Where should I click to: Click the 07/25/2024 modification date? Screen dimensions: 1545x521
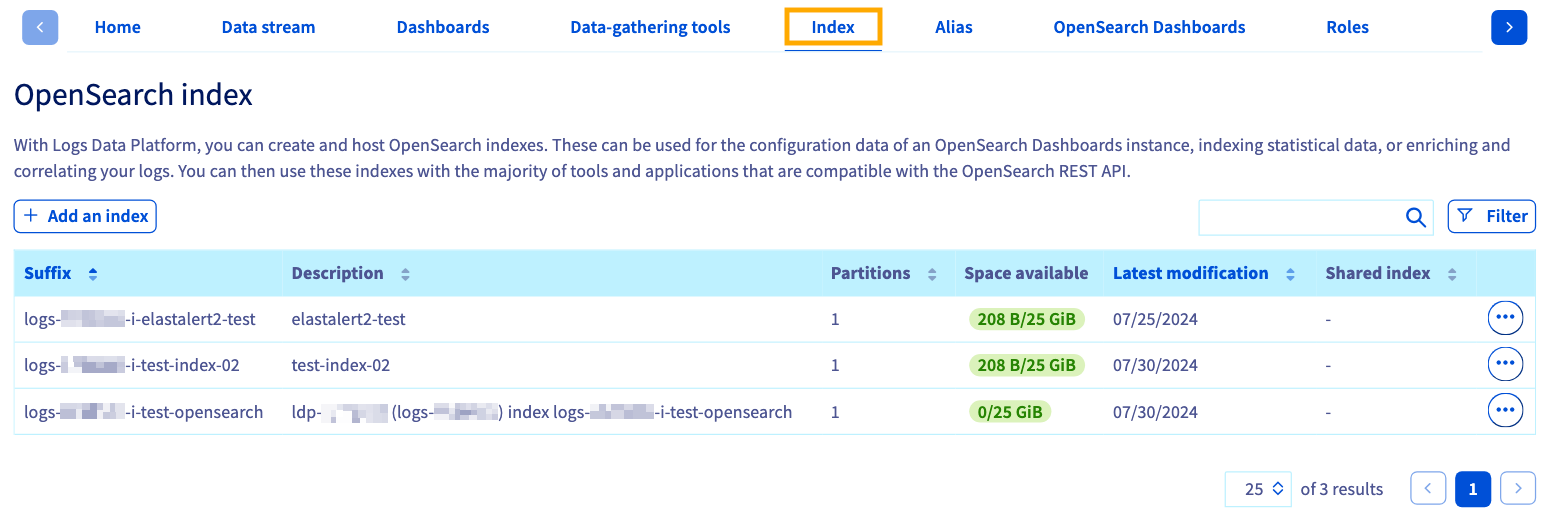tap(1155, 319)
